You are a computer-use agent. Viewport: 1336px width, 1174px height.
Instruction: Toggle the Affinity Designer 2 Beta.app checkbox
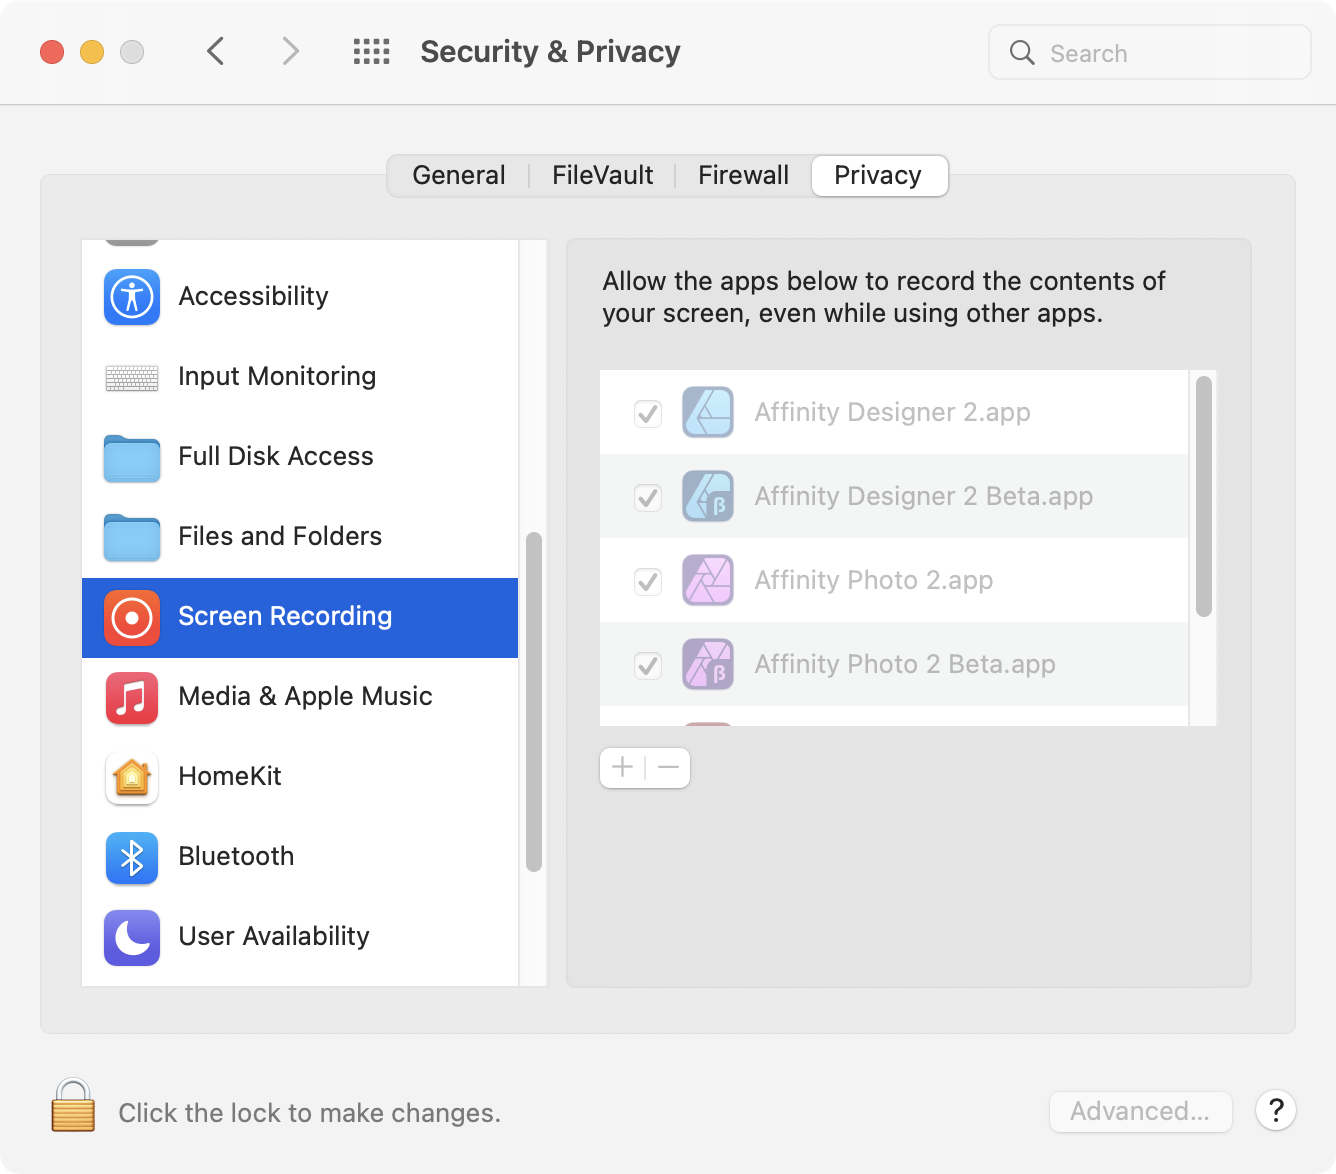coord(648,497)
